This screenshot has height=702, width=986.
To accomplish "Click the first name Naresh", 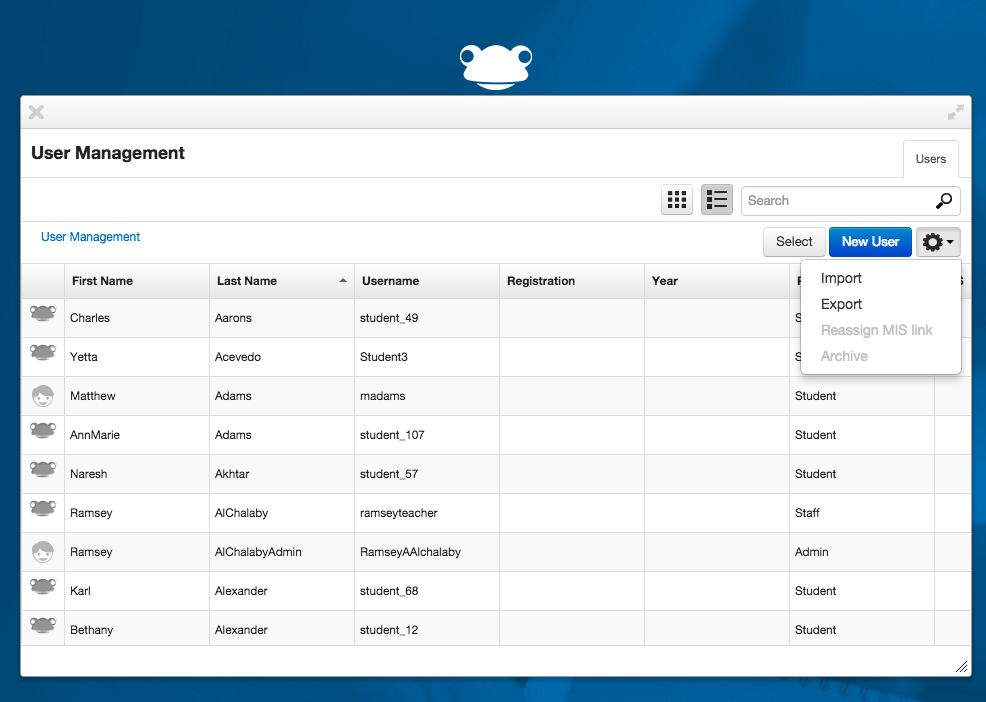I will pos(89,474).
